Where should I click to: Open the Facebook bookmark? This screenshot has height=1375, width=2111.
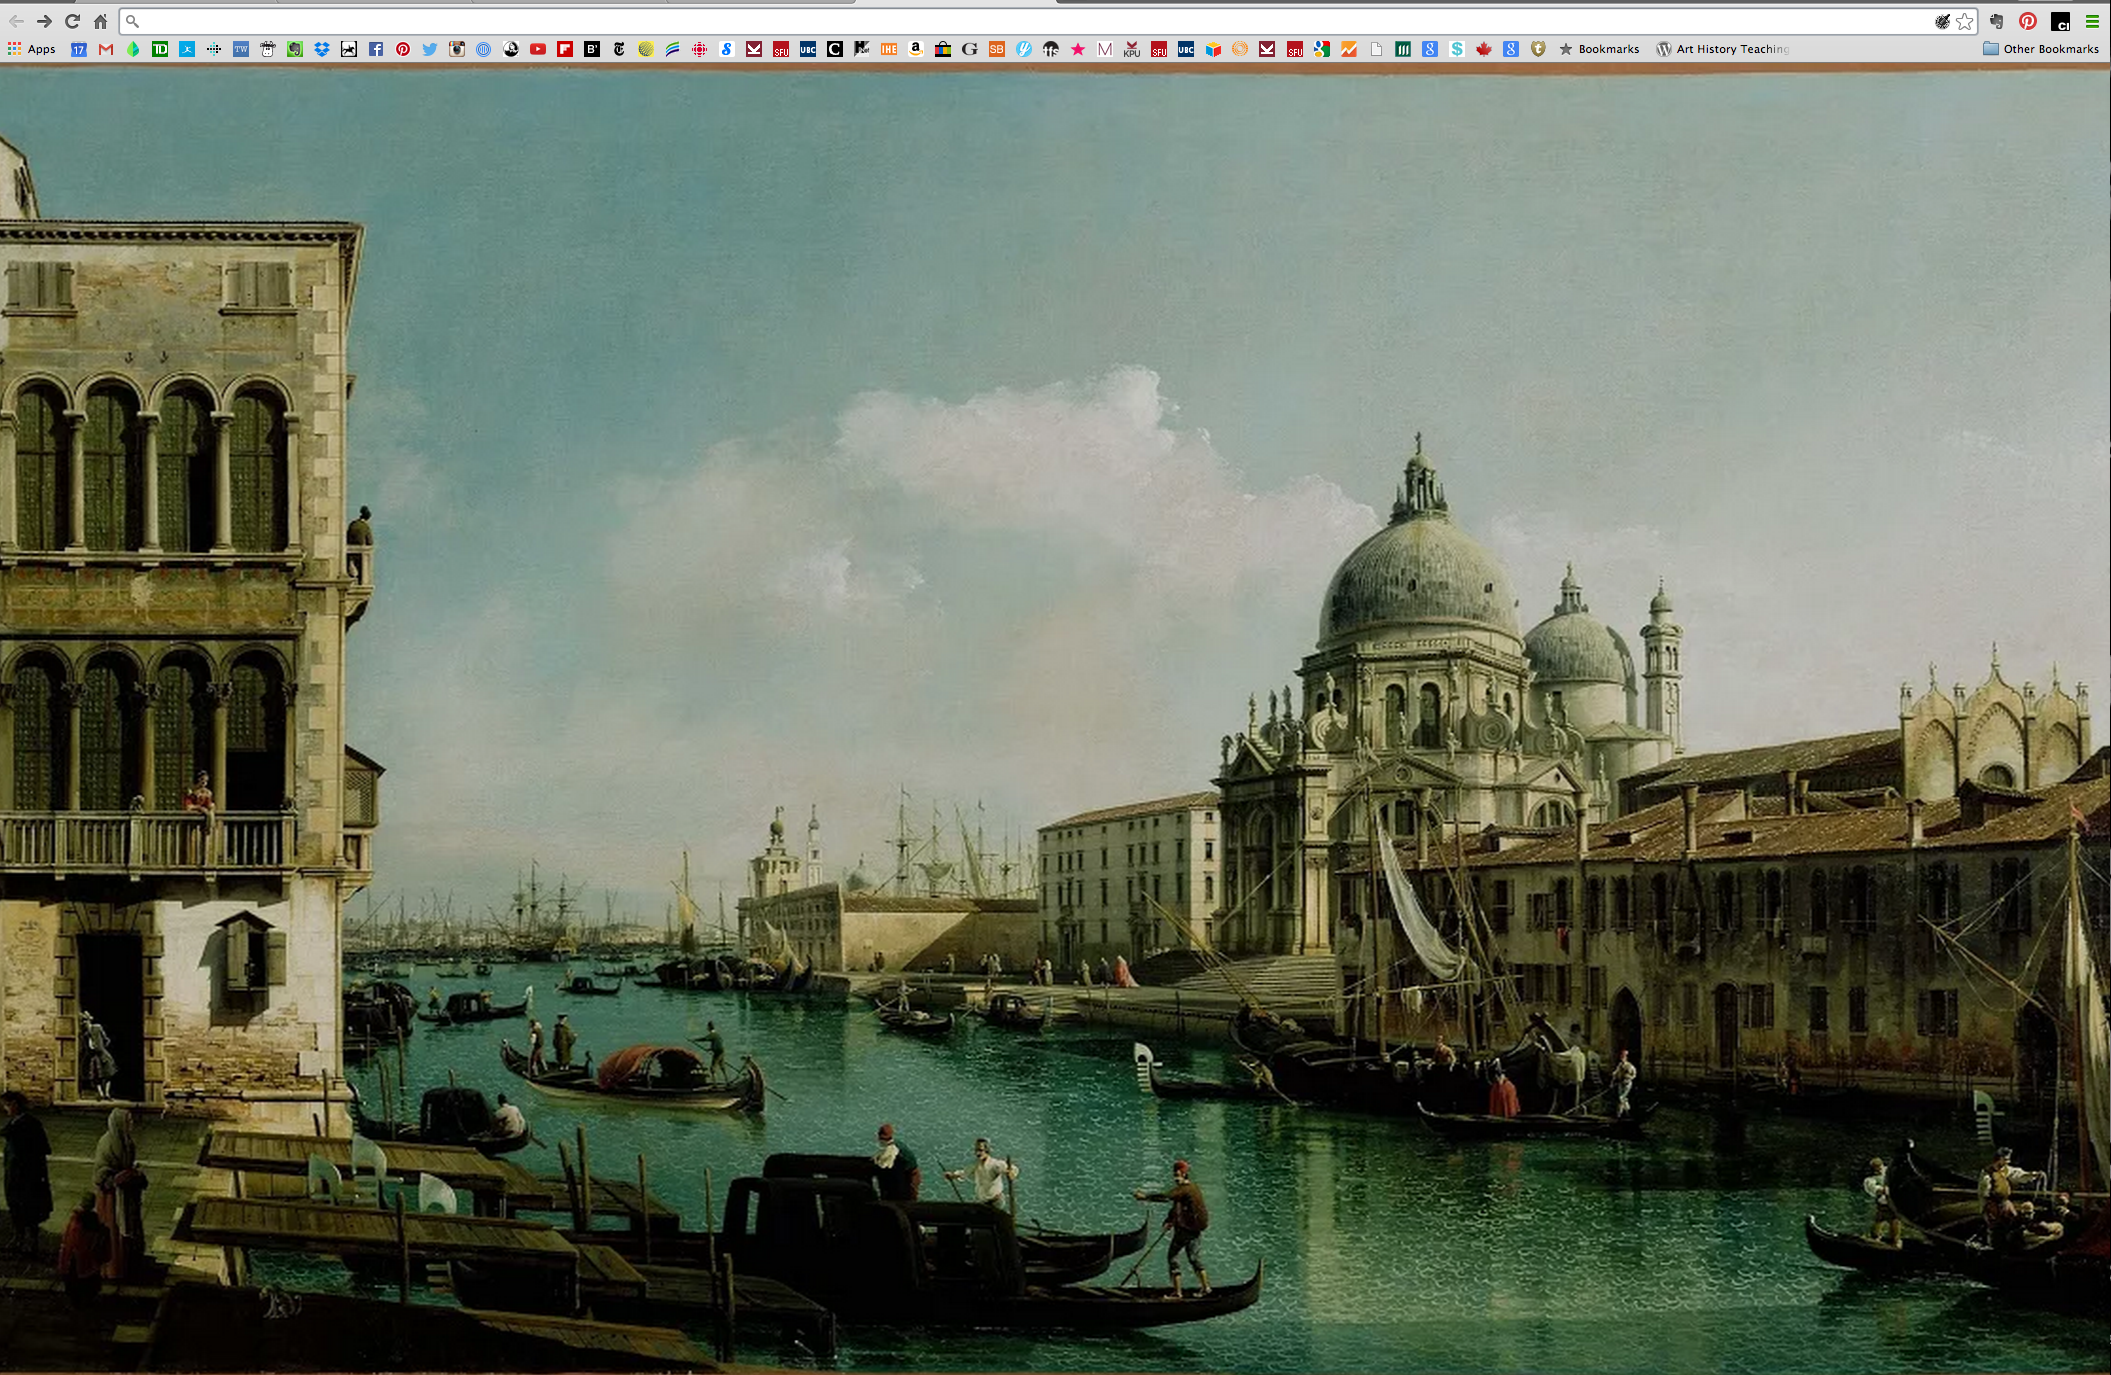pos(376,49)
